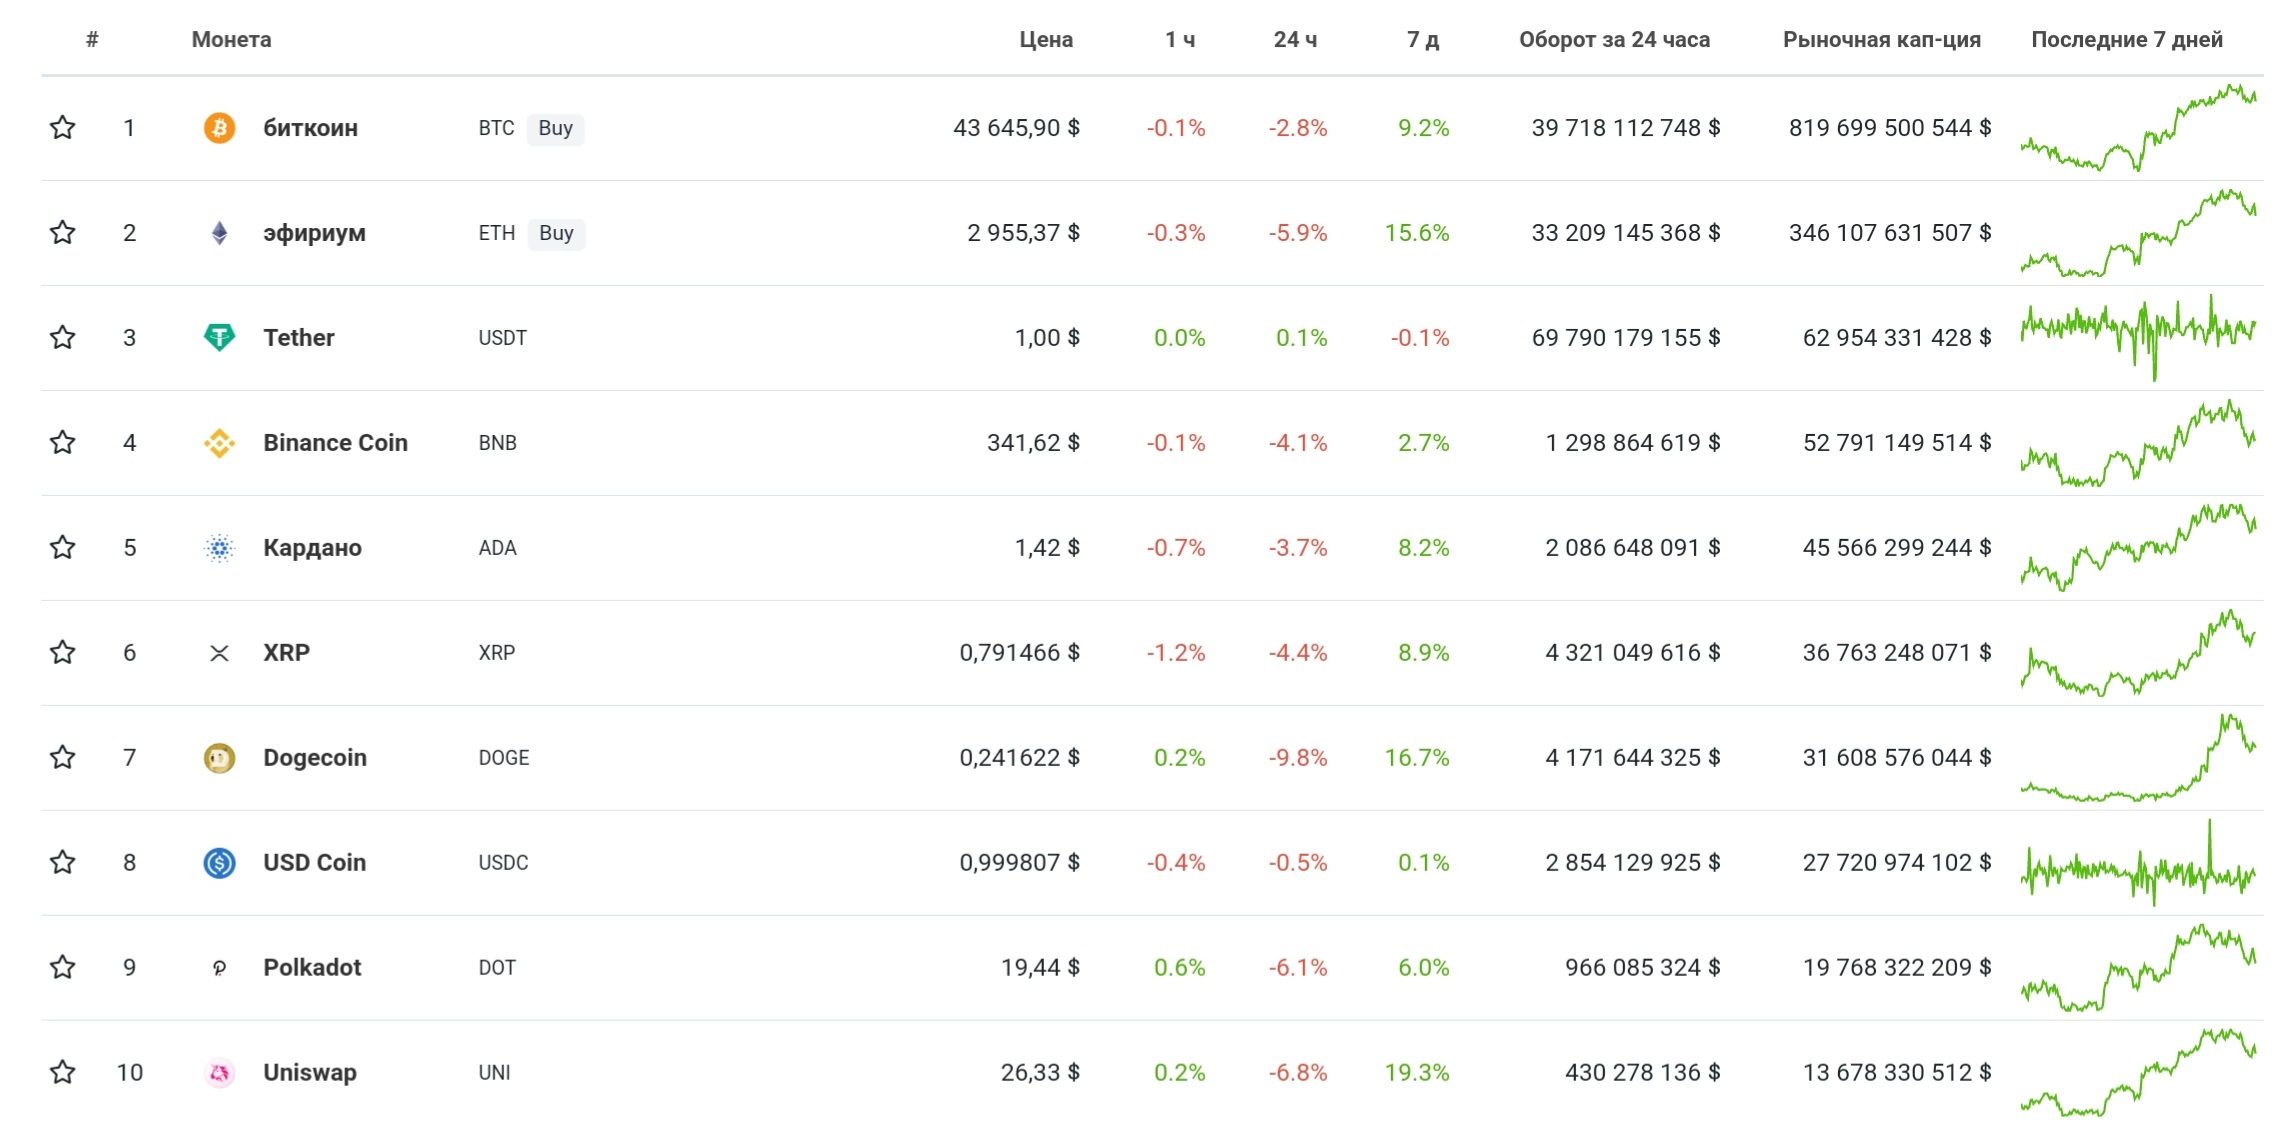Screen dimensions: 2291x1122
Task: Open the XRP 7-day sparkline chart
Action: [x=2138, y=653]
